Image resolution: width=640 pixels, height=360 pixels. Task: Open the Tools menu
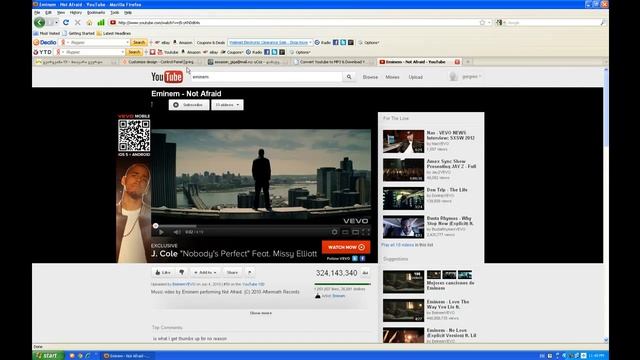[115, 13]
